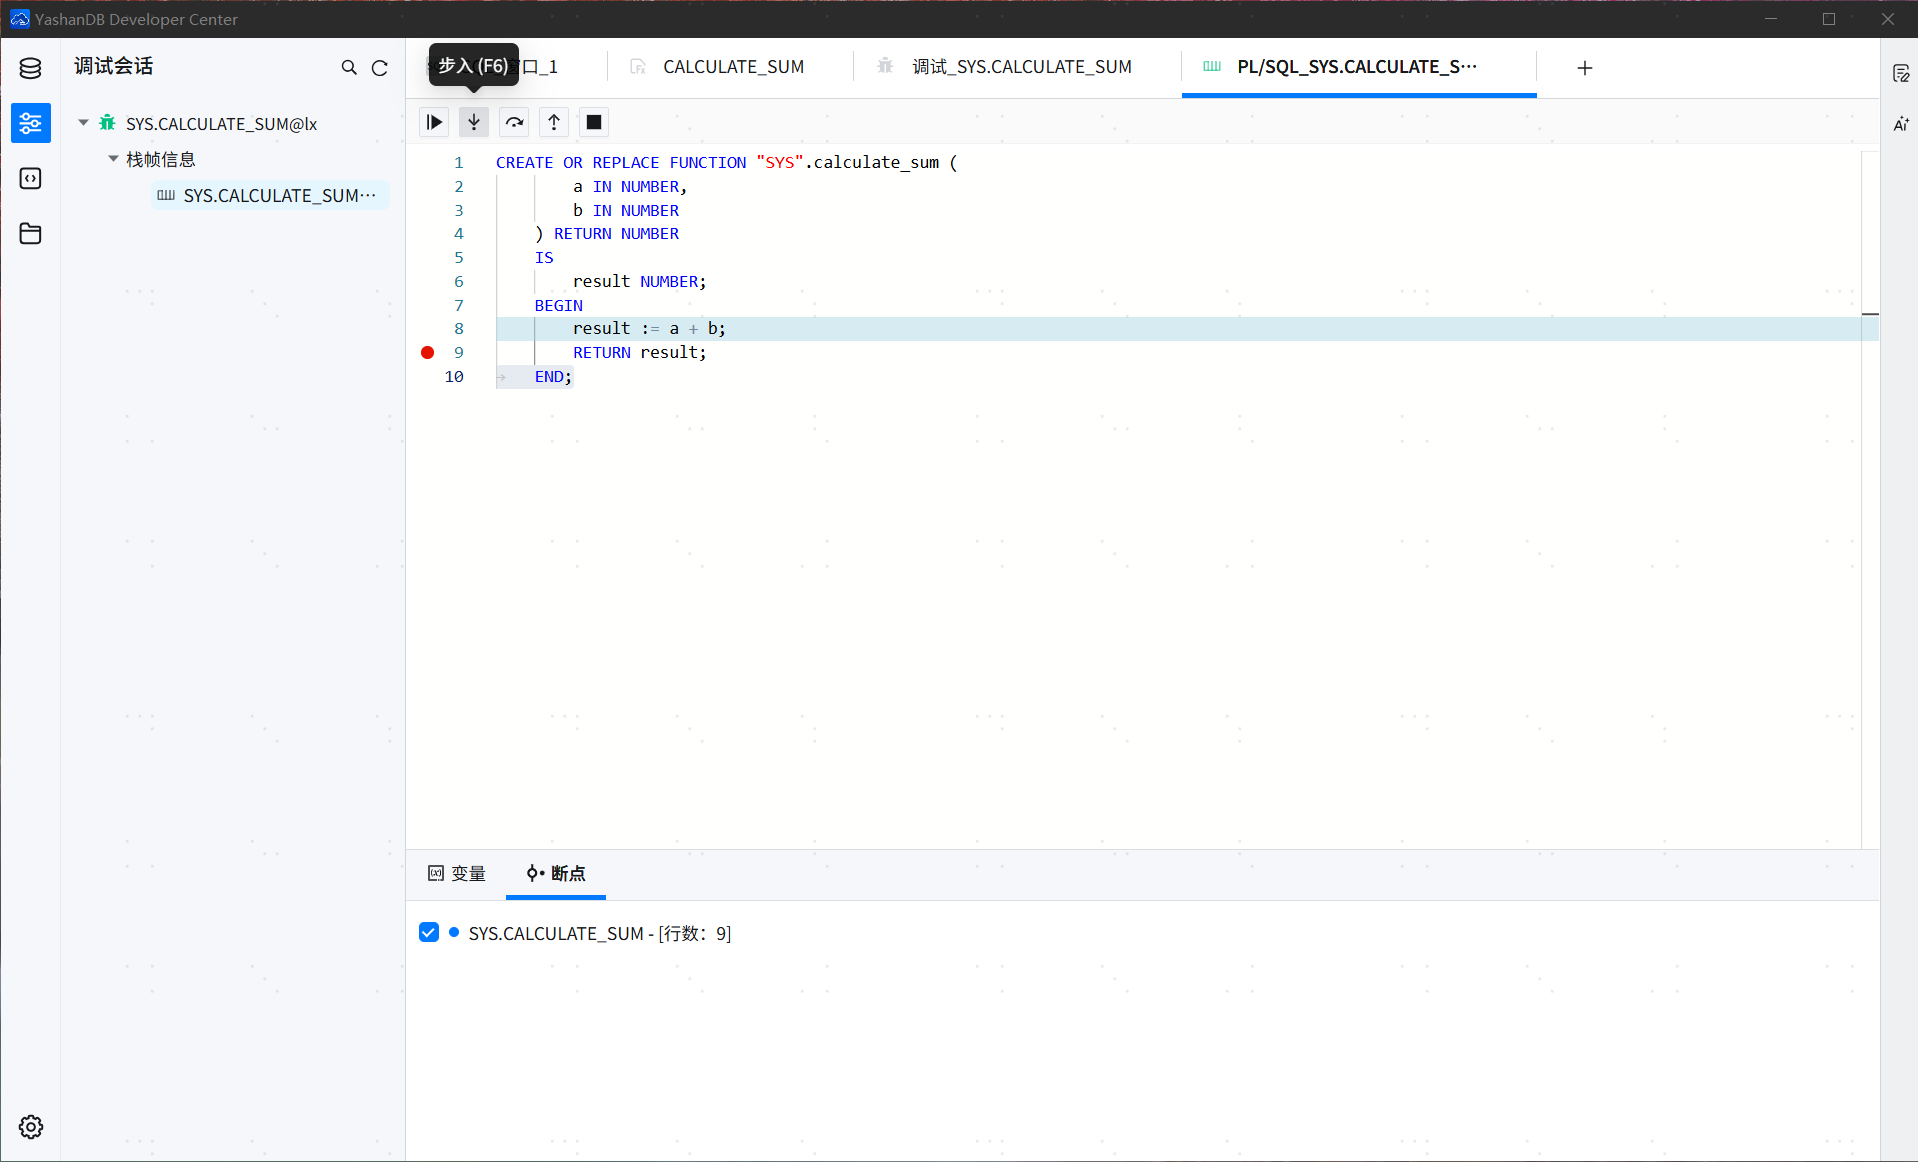1918x1162 pixels.
Task: Search in the debug sessions panel
Action: click(349, 68)
